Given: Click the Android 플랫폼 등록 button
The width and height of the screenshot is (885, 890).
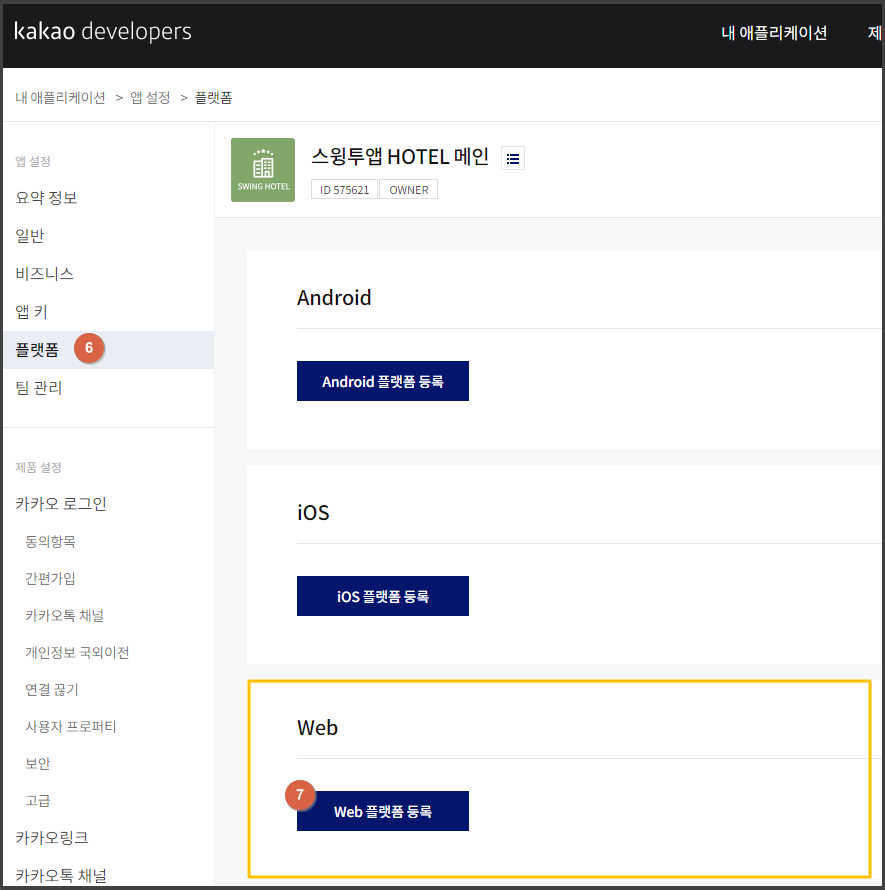Looking at the screenshot, I should pos(382,381).
